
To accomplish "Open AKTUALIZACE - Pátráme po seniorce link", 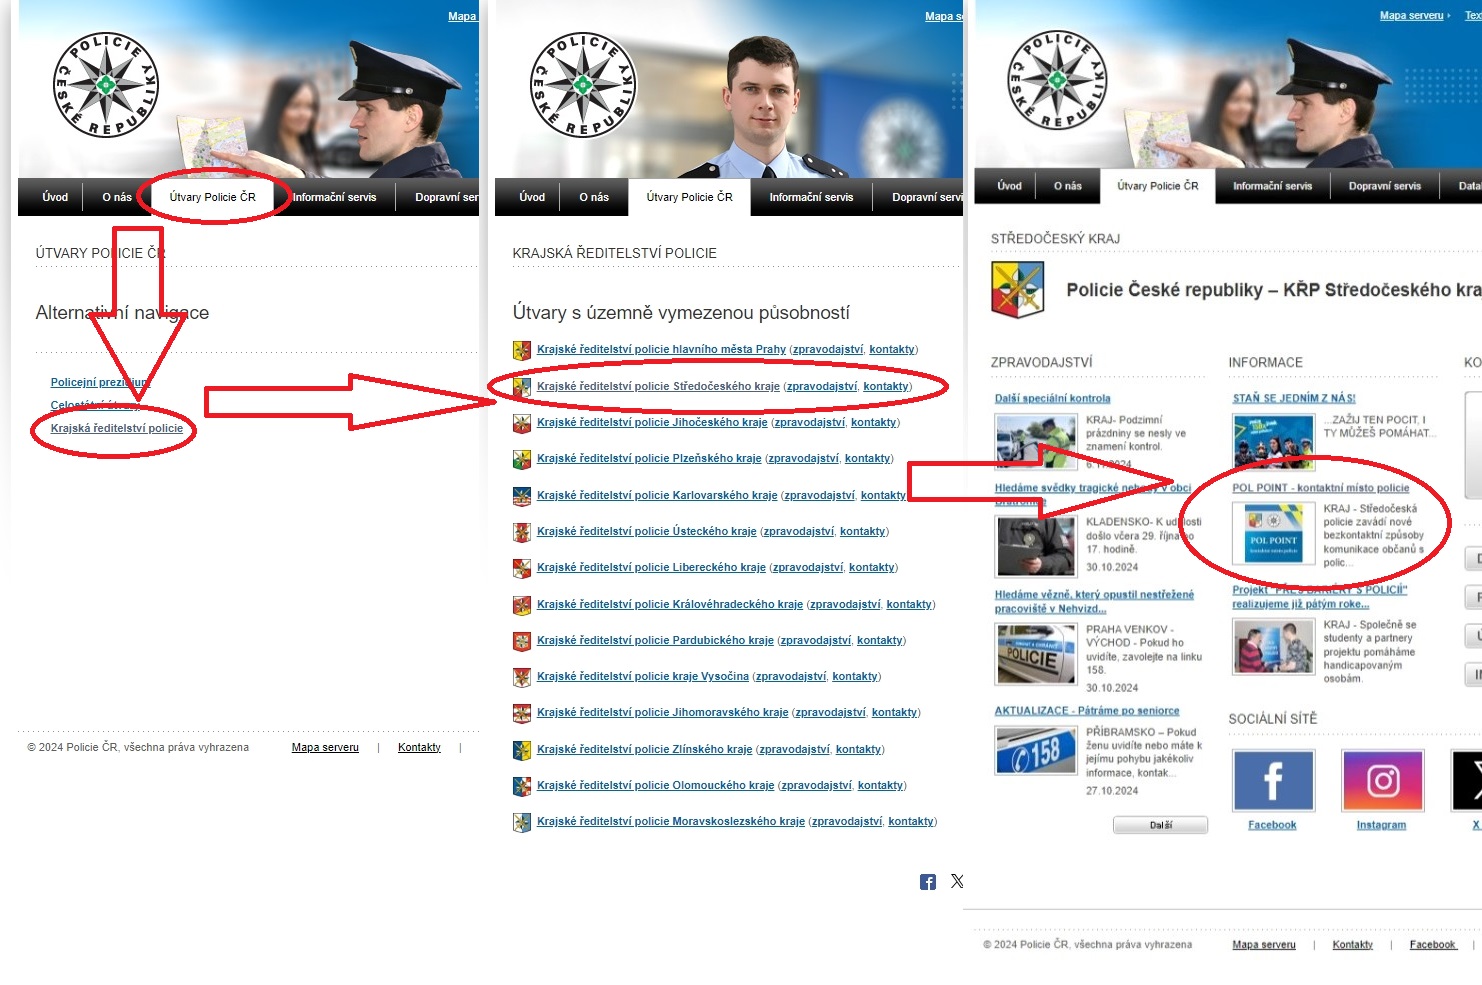I will [1087, 711].
